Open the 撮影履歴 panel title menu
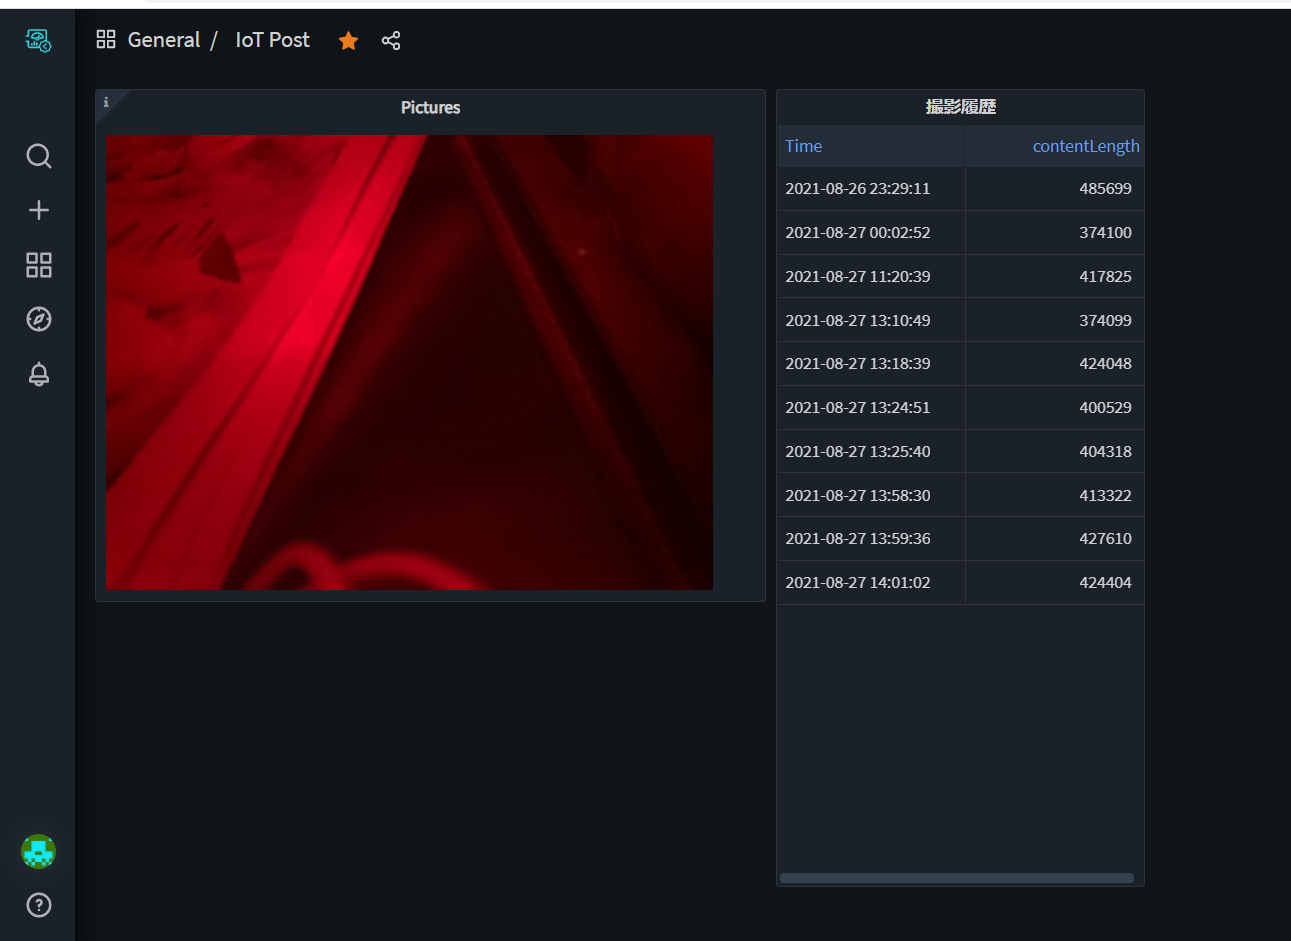This screenshot has width=1291, height=941. (960, 107)
